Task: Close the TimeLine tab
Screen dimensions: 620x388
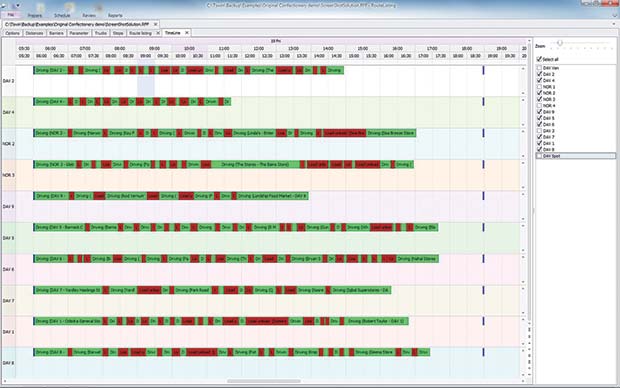Action: 187,33
